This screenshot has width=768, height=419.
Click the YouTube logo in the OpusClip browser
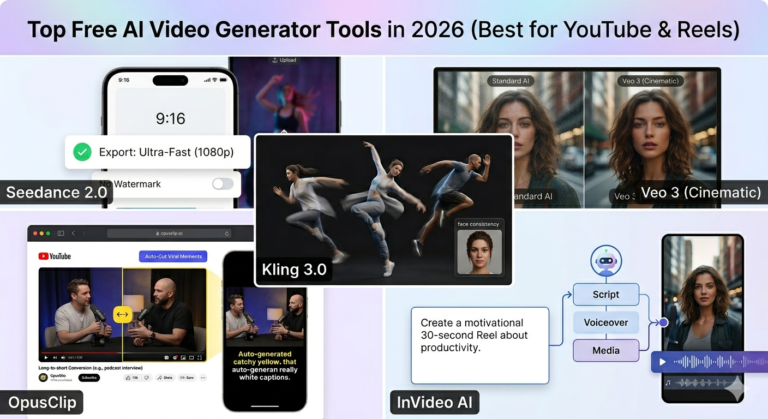point(54,256)
